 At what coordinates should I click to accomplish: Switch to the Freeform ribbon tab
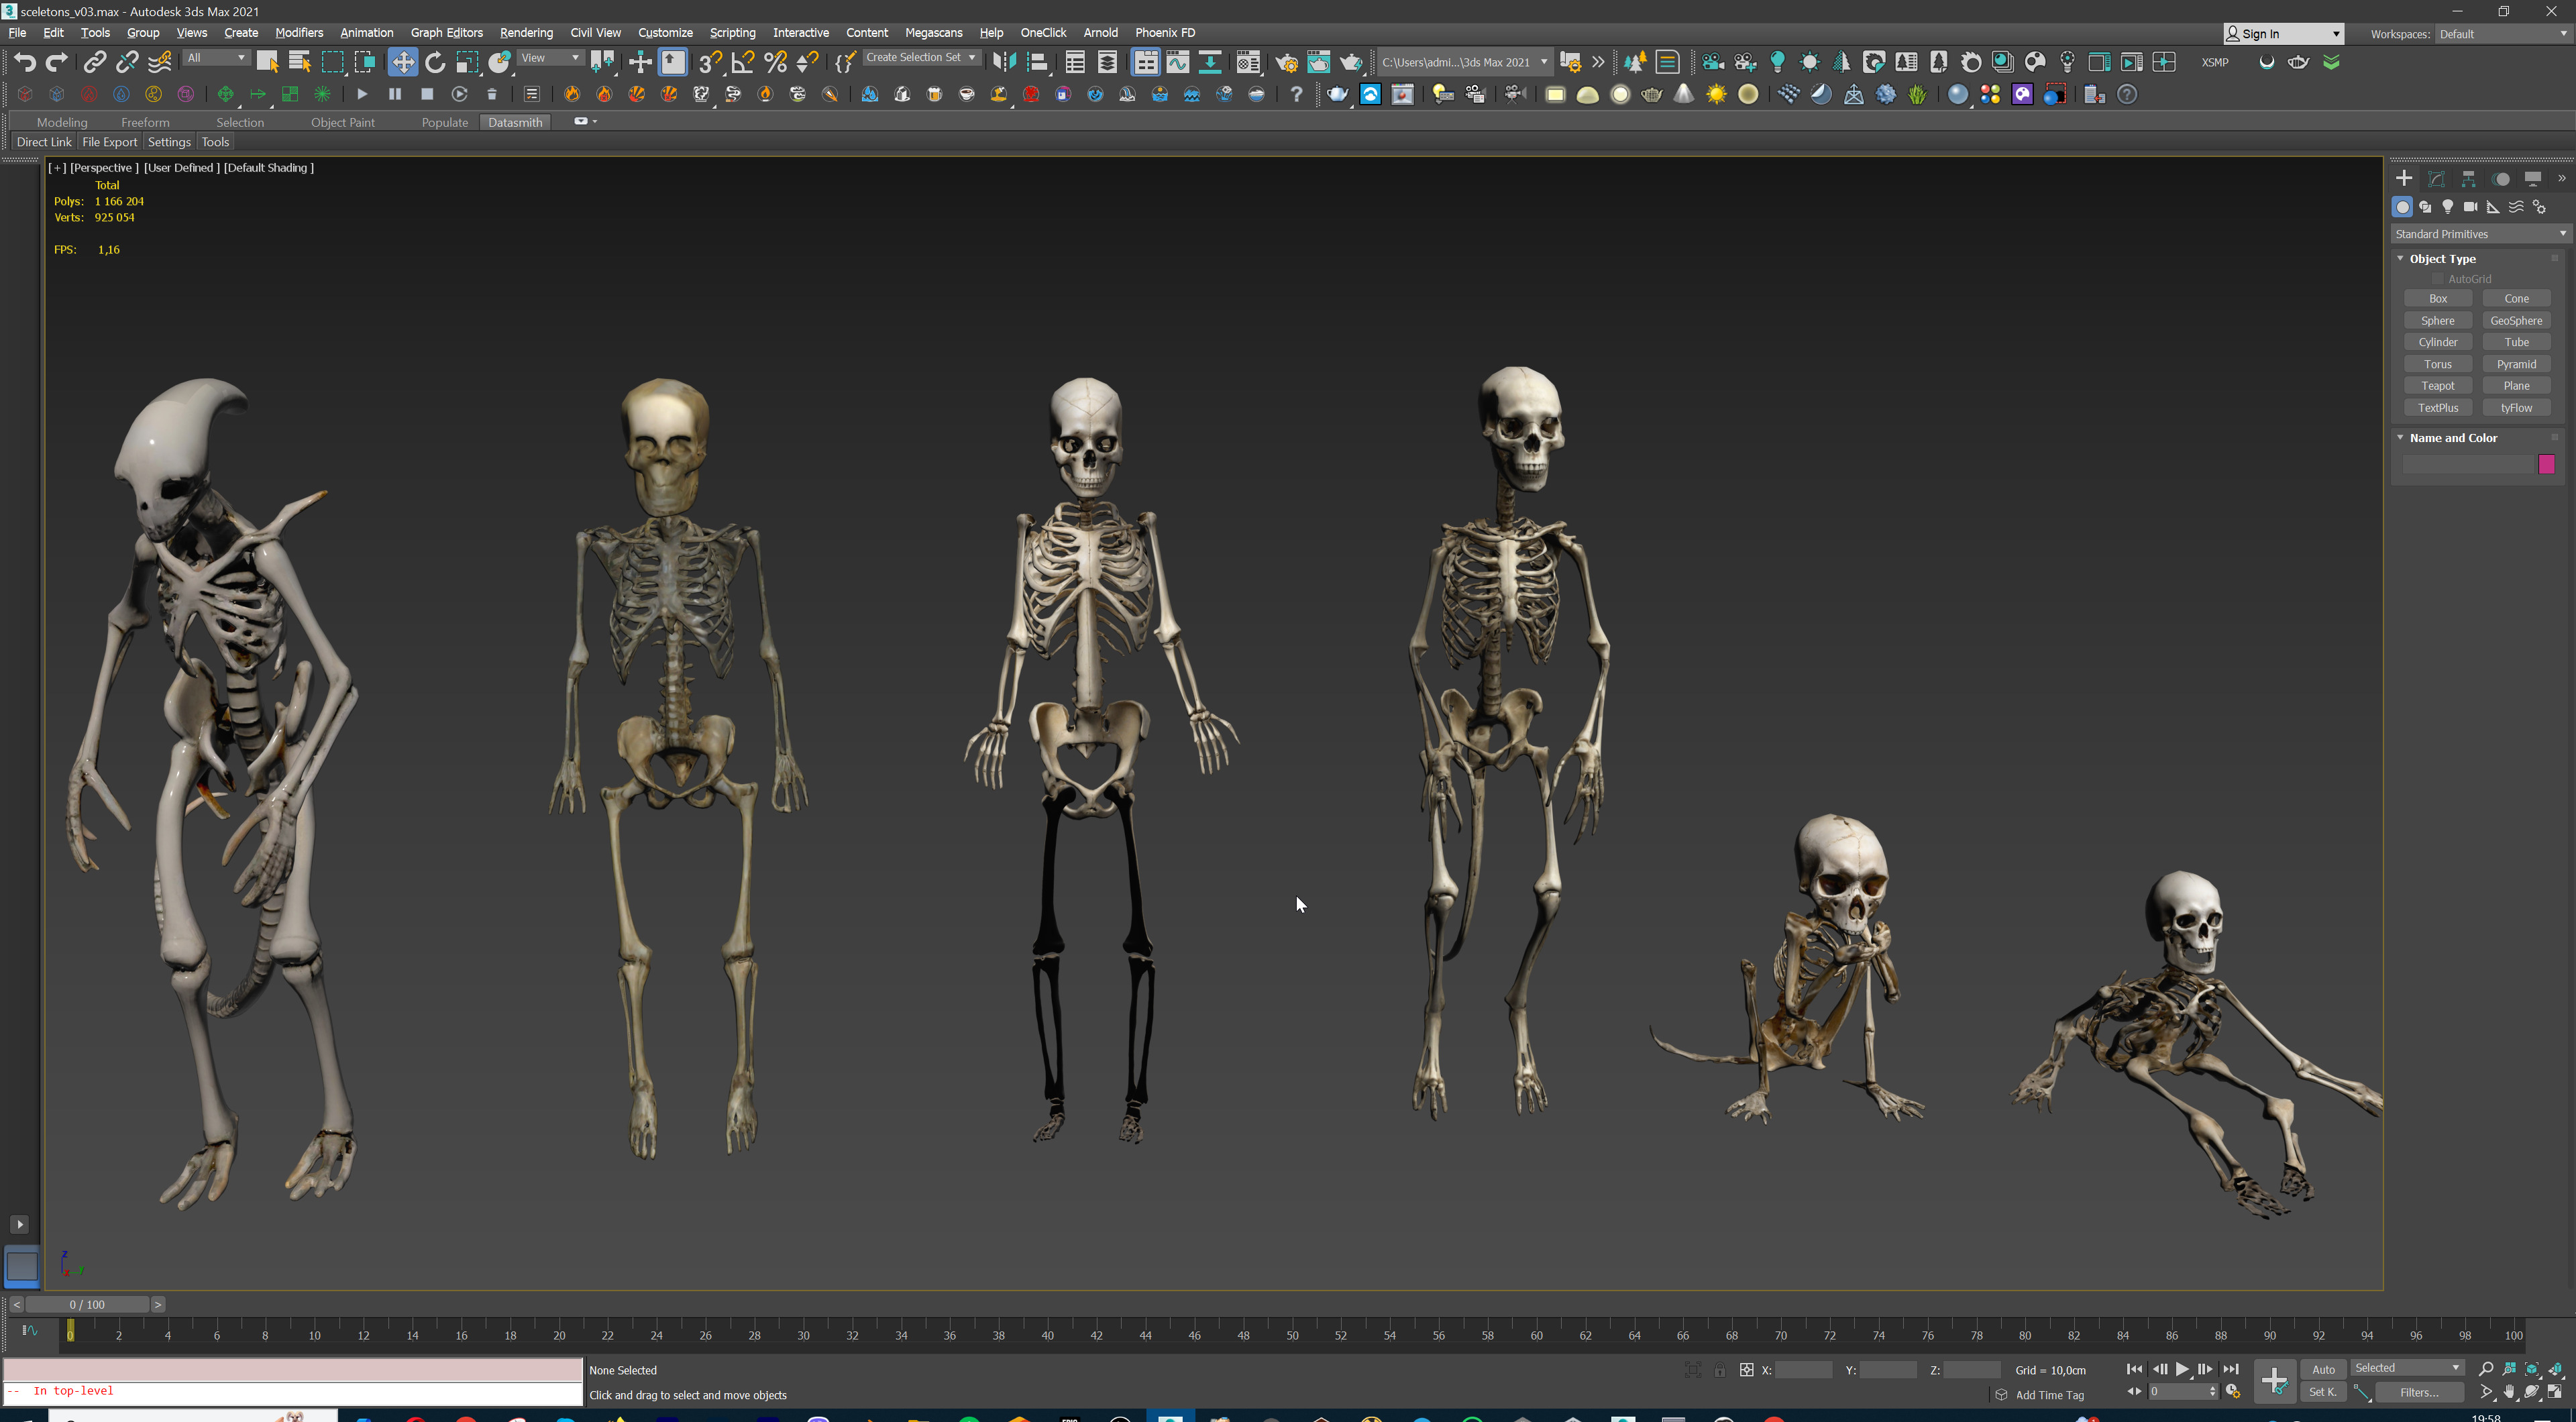click(145, 122)
